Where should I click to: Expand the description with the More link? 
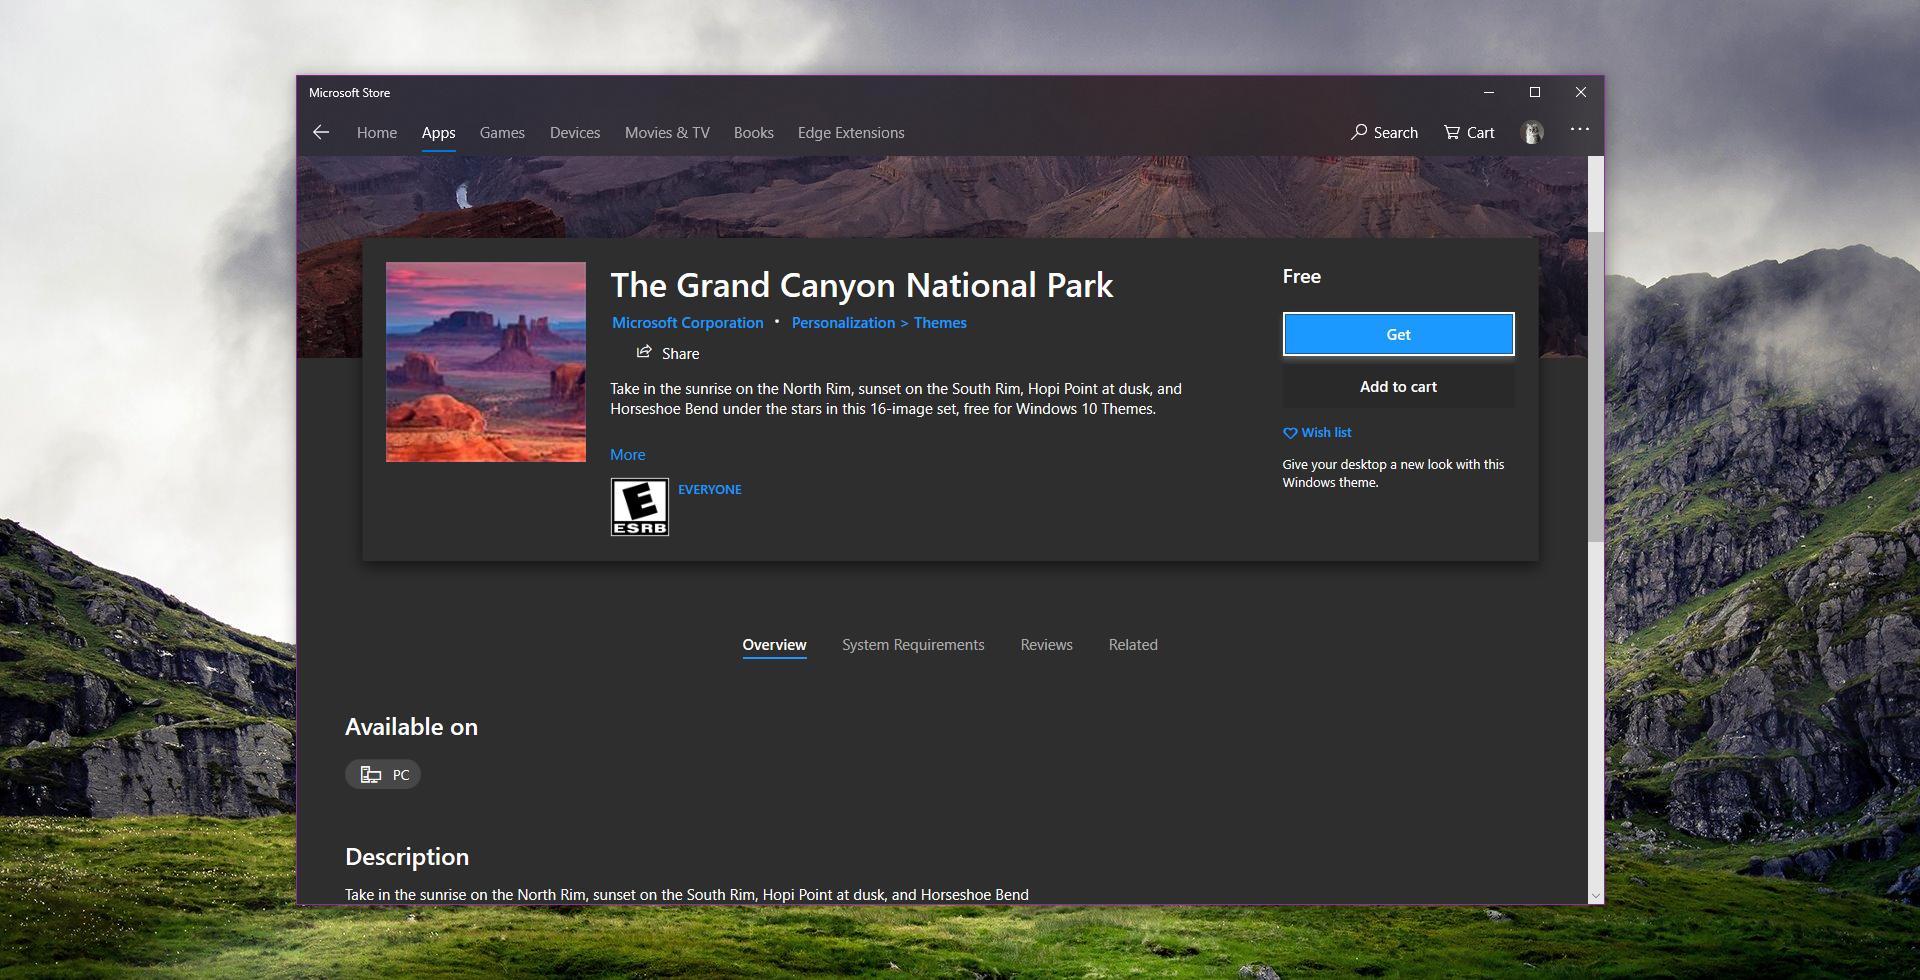pyautogui.click(x=627, y=455)
